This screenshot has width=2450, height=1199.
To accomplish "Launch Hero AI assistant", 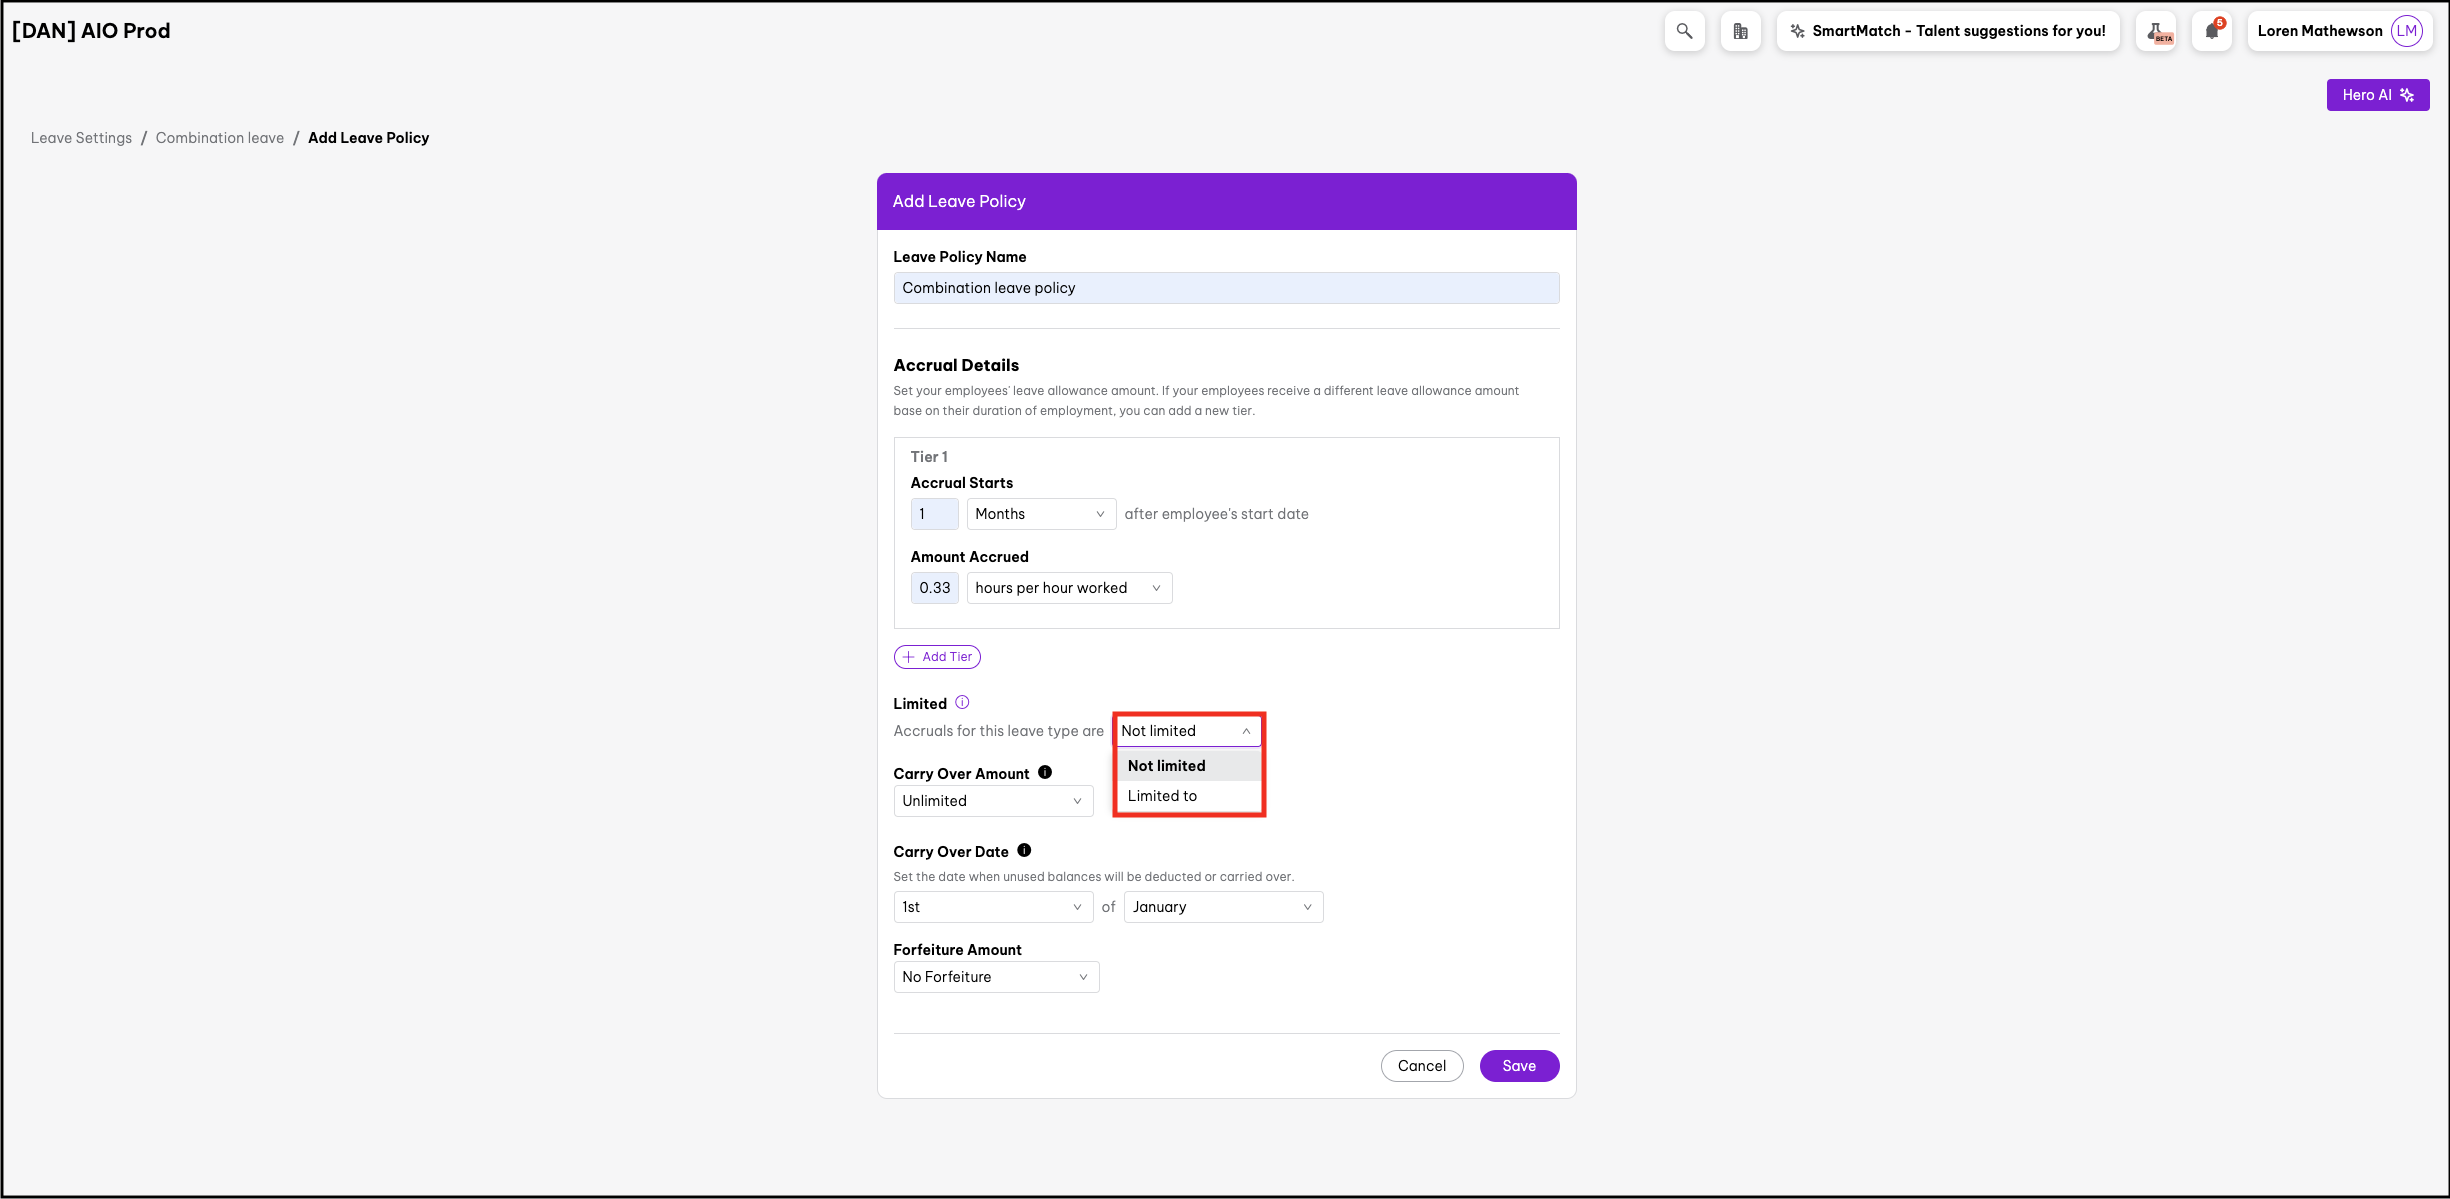I will click(2377, 95).
